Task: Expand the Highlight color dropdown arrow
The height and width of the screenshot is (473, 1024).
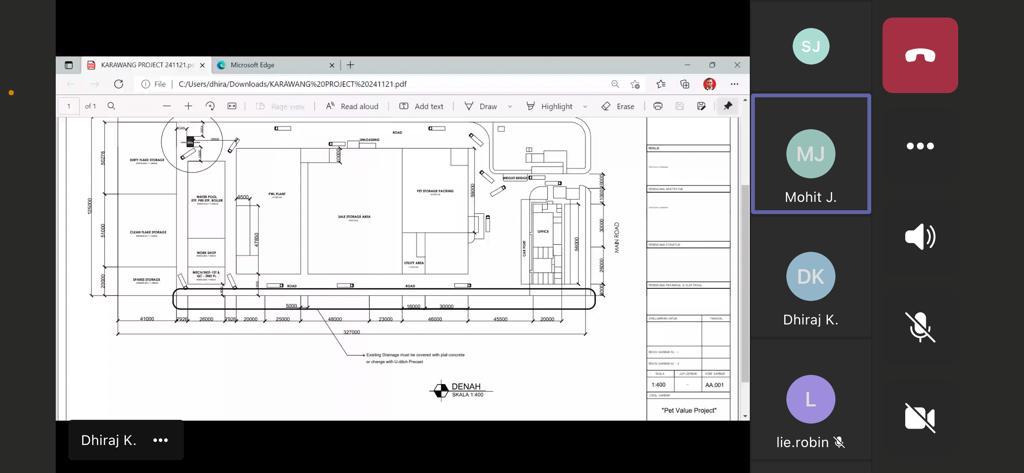Action: [x=584, y=106]
